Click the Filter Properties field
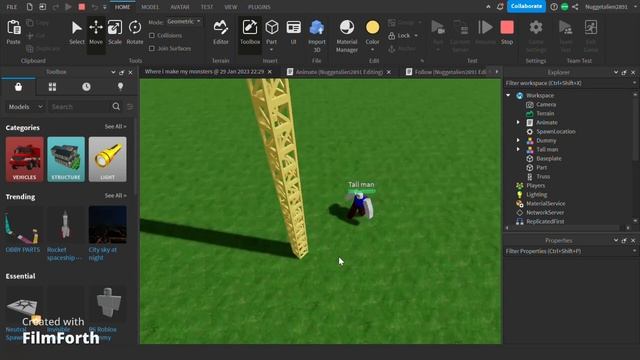Image resolution: width=640 pixels, height=360 pixels. (569, 251)
